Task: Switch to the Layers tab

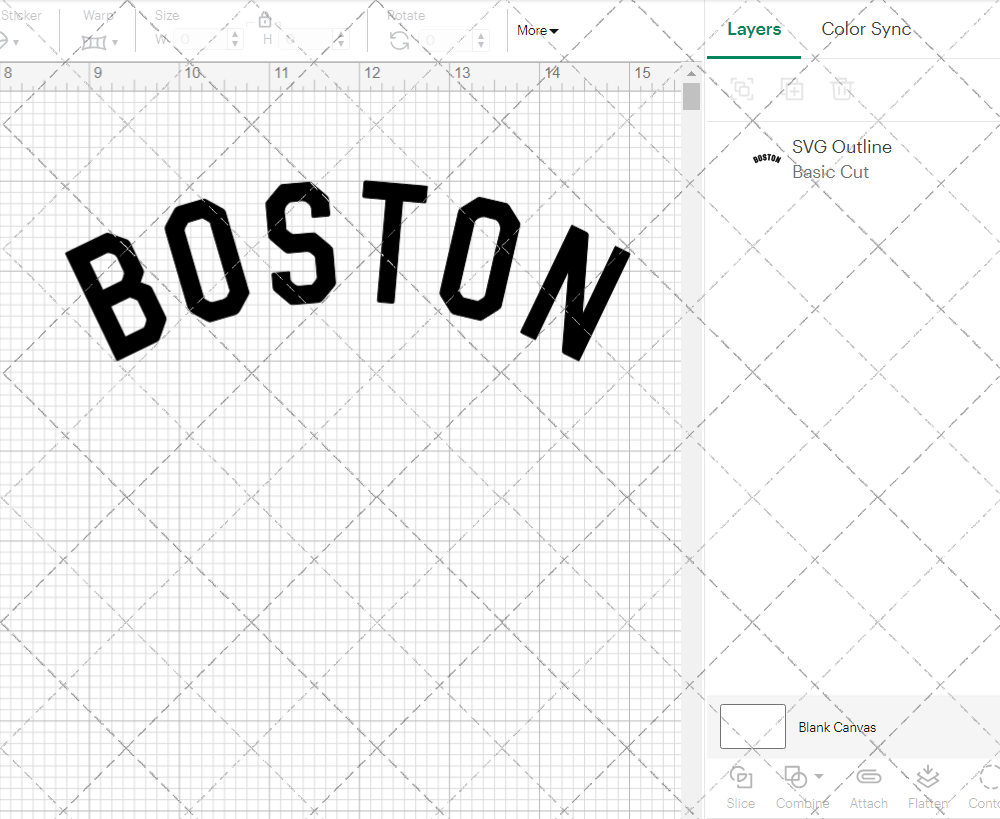Action: coord(754,29)
